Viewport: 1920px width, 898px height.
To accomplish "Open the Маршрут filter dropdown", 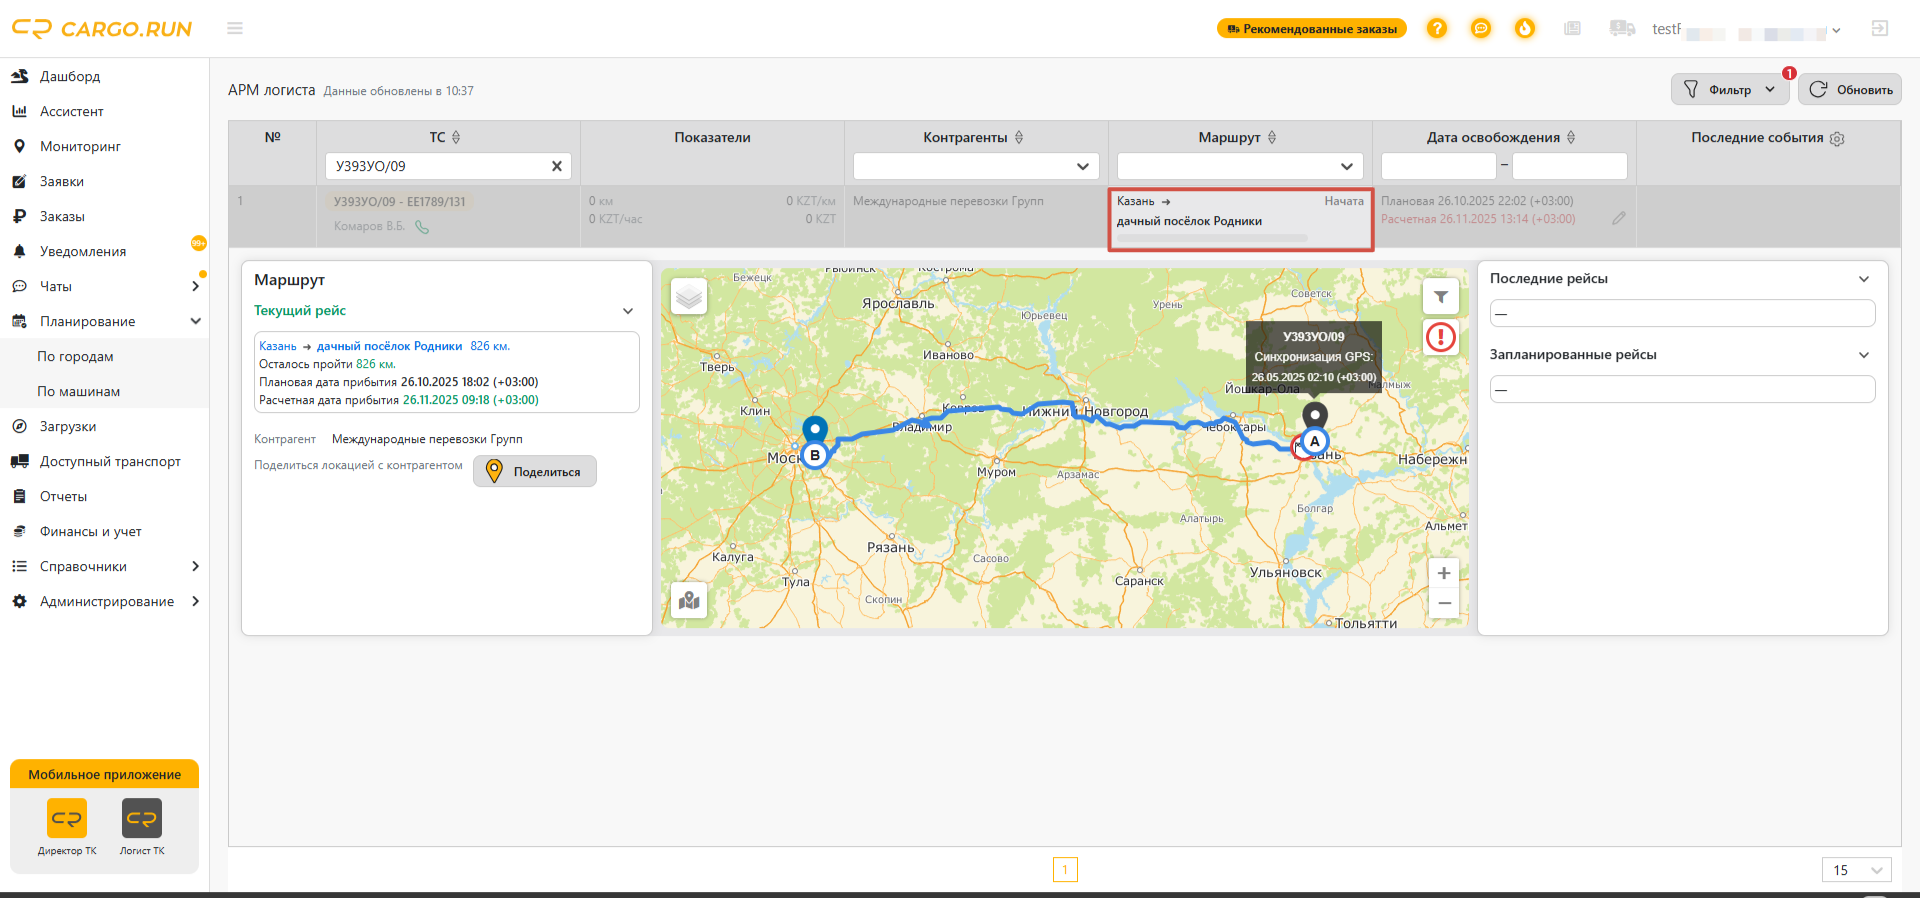I will coord(1239,166).
